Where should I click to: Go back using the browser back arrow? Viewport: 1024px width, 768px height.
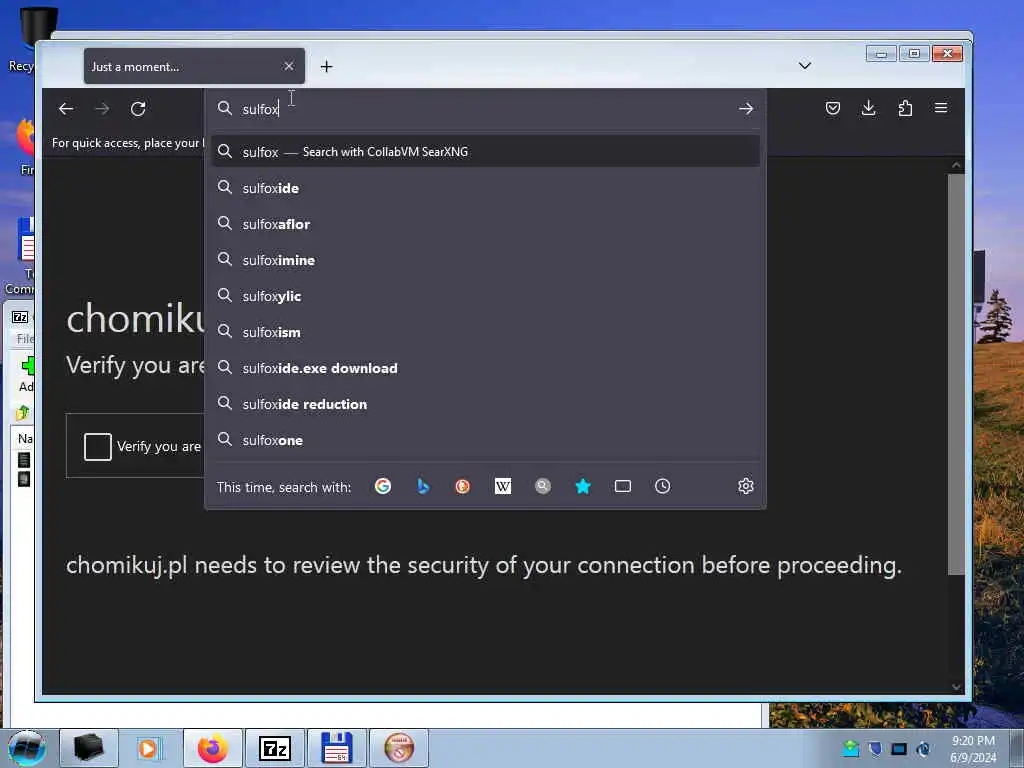66,108
